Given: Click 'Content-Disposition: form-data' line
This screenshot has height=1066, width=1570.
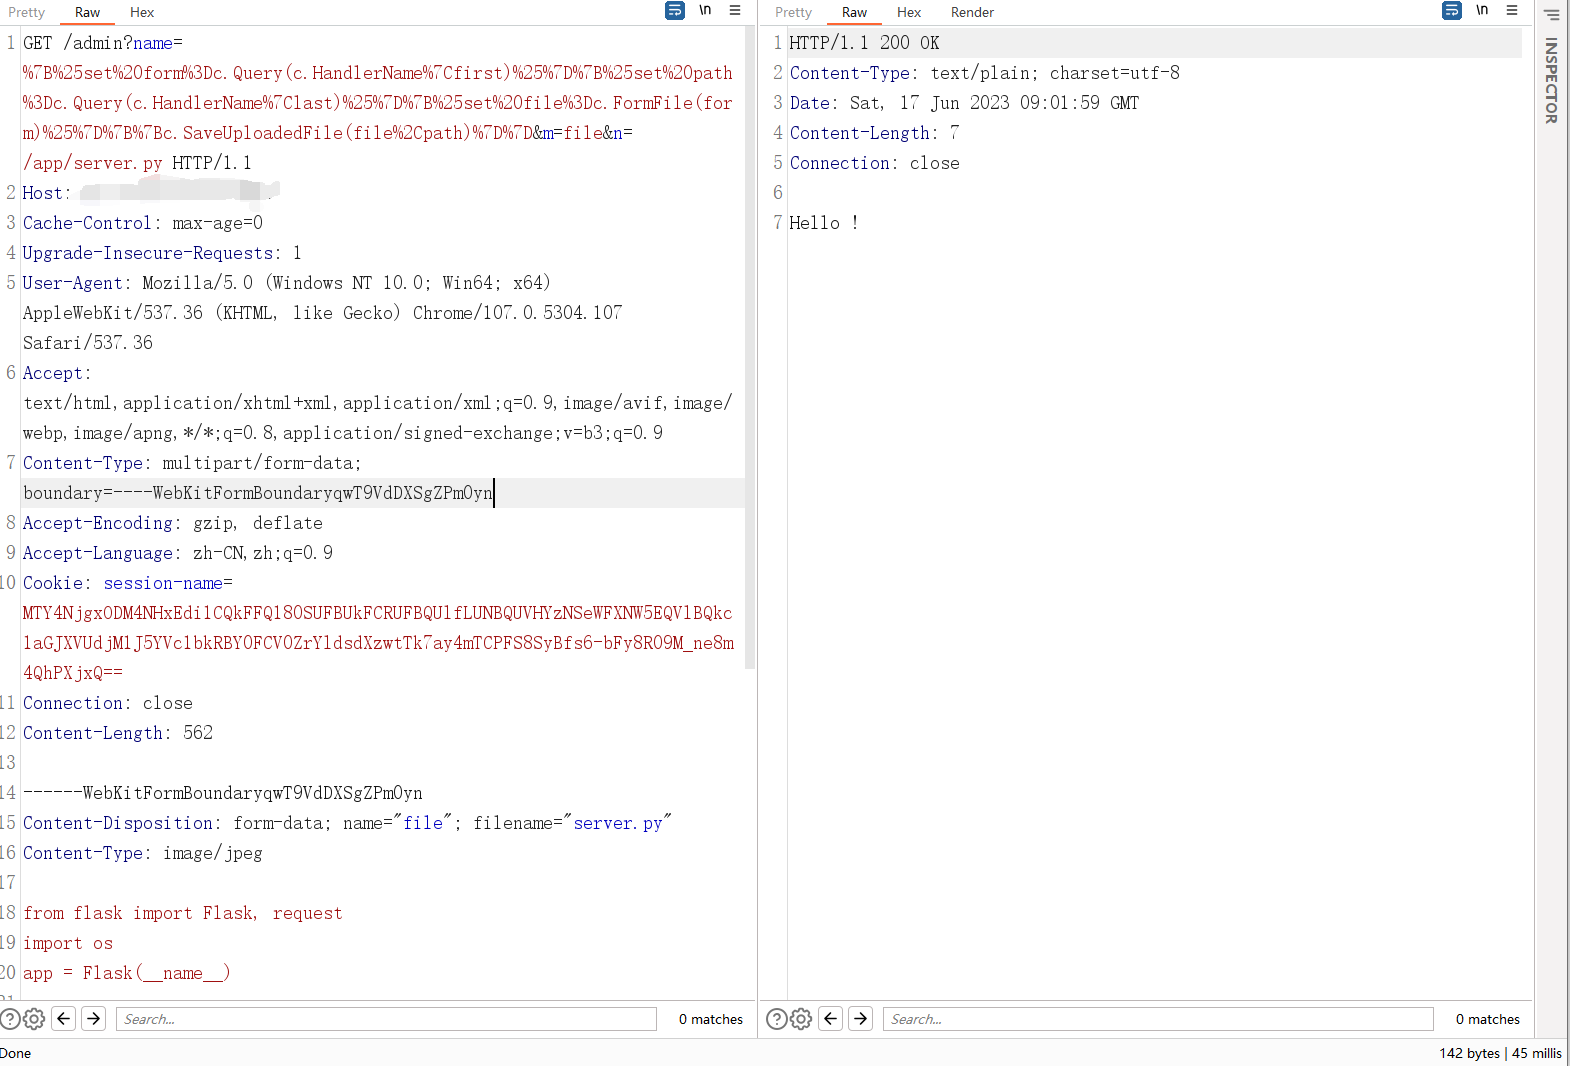Looking at the screenshot, I should pos(347,823).
